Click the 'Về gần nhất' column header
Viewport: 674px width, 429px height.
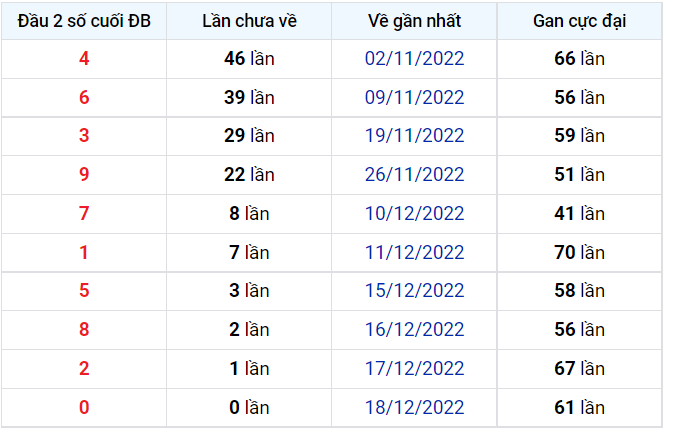tap(414, 21)
